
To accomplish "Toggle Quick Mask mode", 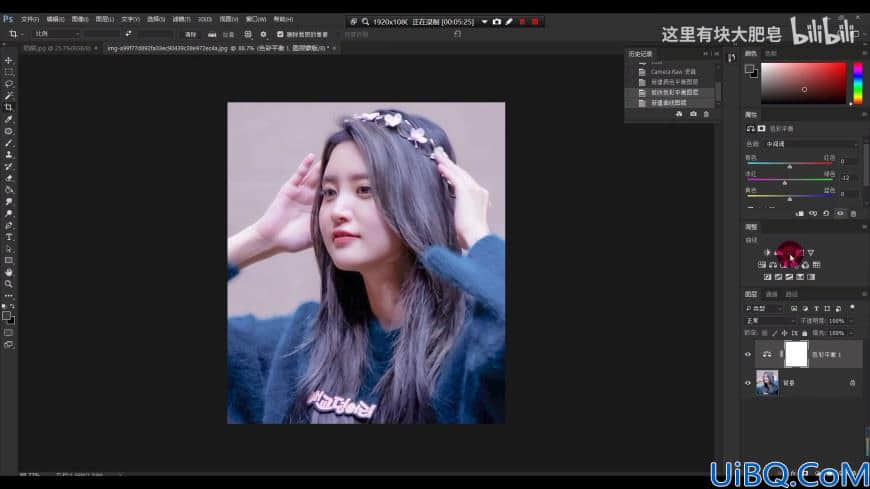I will coord(8,332).
